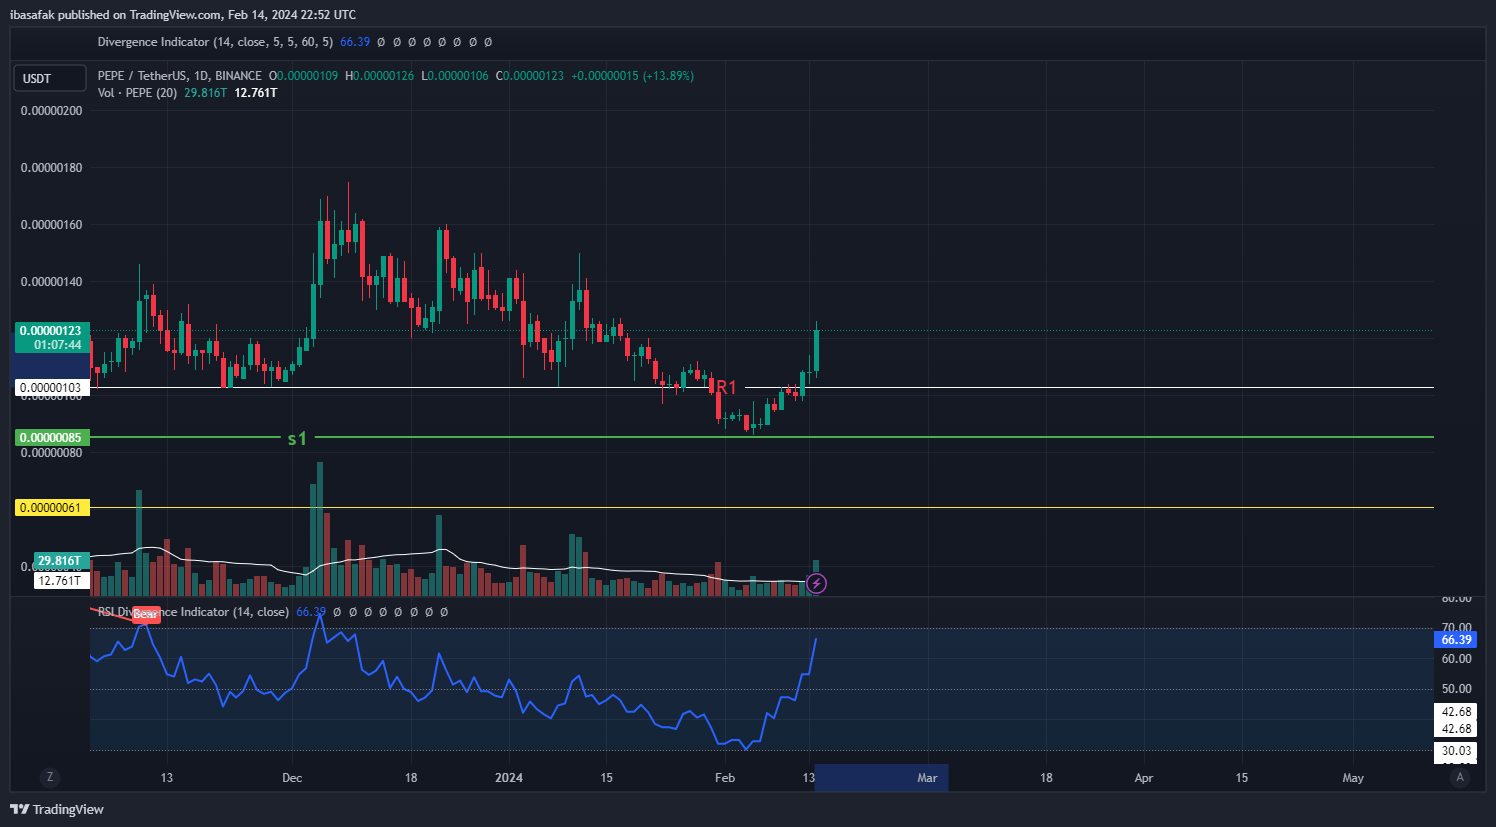
Task: Click the Dec label on time axis
Action: (x=292, y=777)
